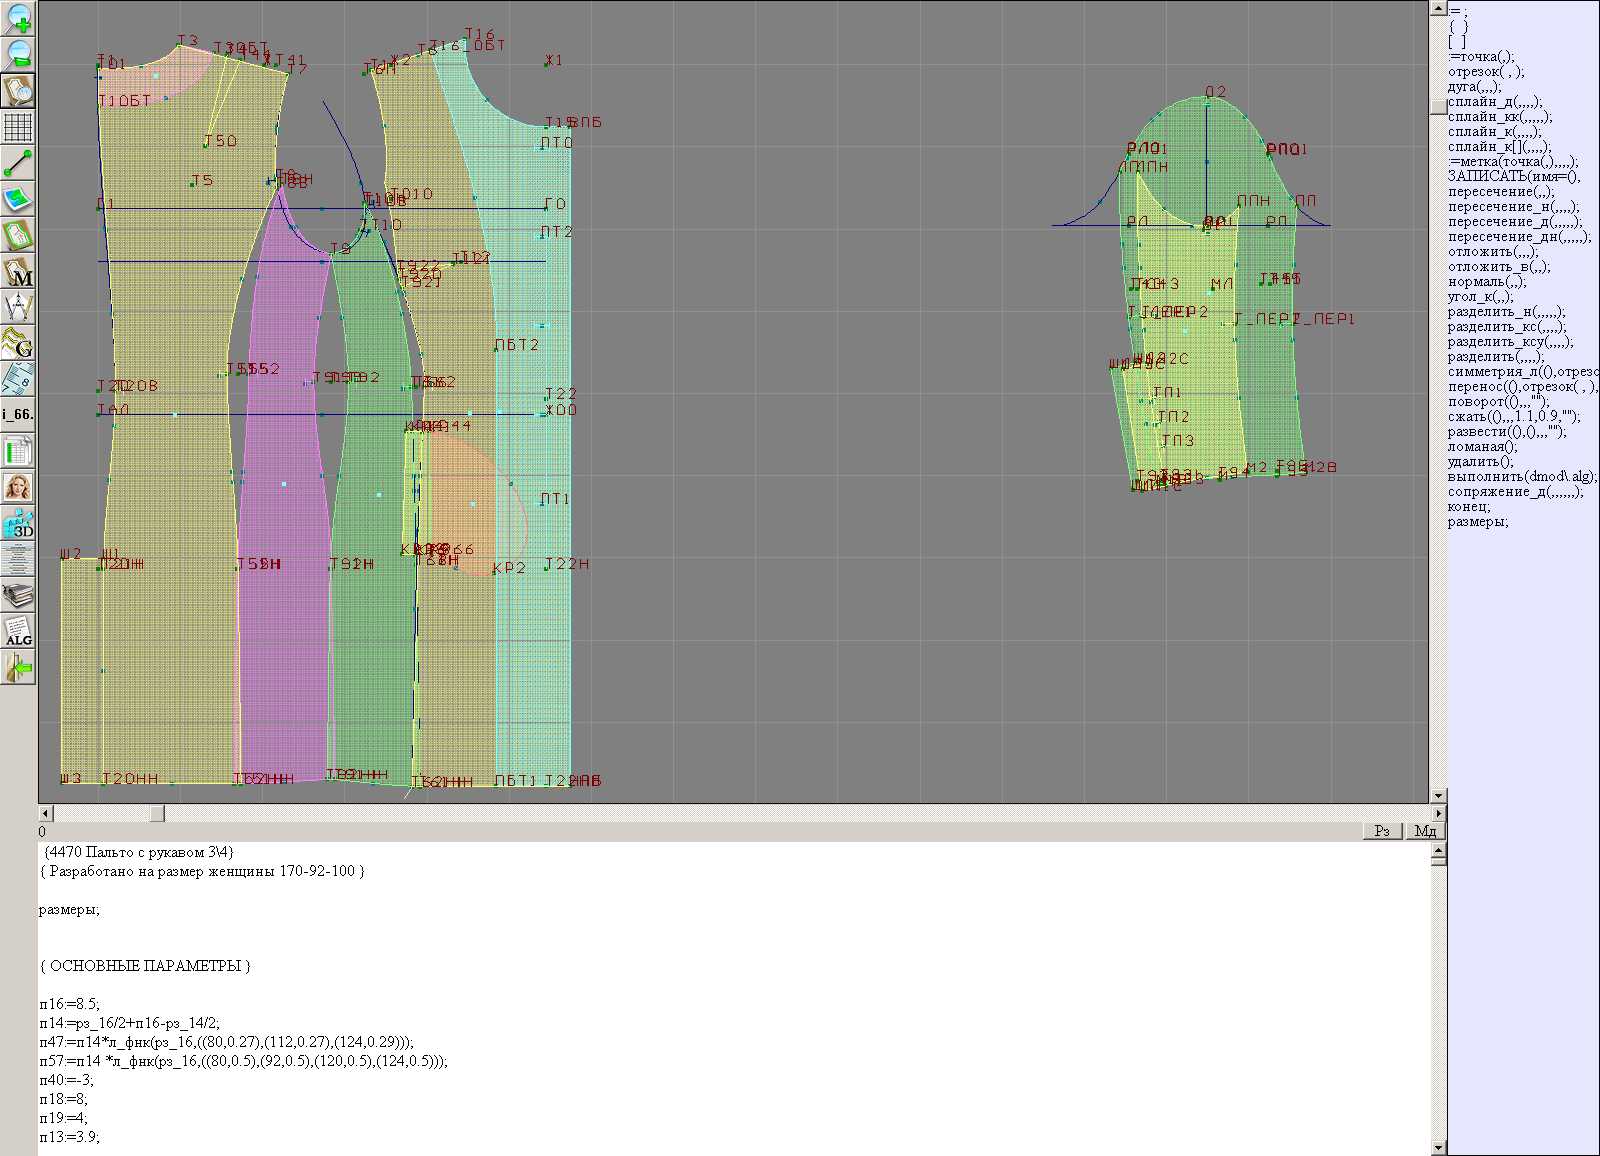Click the green arrow exit icon
Screen dimensions: 1600x1156
tap(18, 667)
